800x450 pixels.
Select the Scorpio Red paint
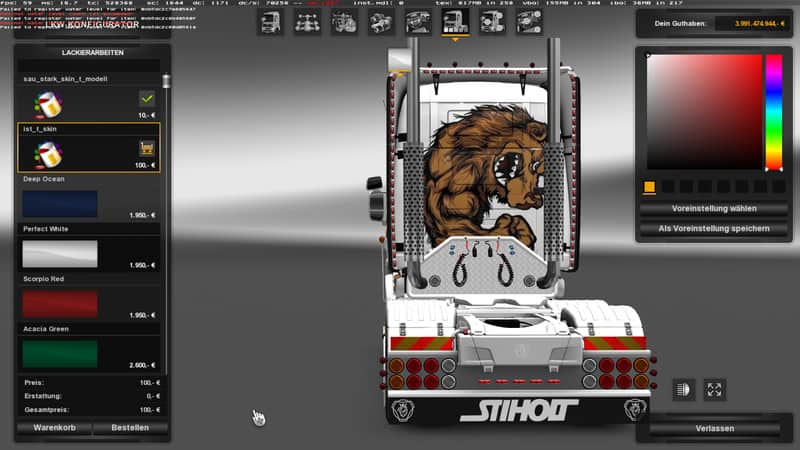(x=60, y=303)
